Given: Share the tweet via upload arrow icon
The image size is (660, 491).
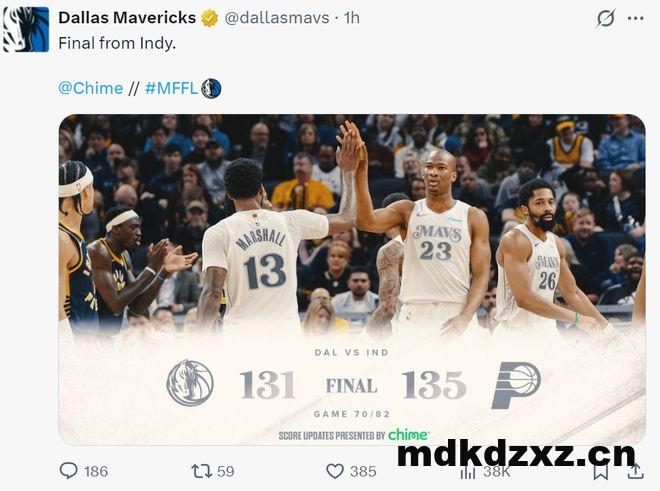Looking at the screenshot, I should click(635, 471).
